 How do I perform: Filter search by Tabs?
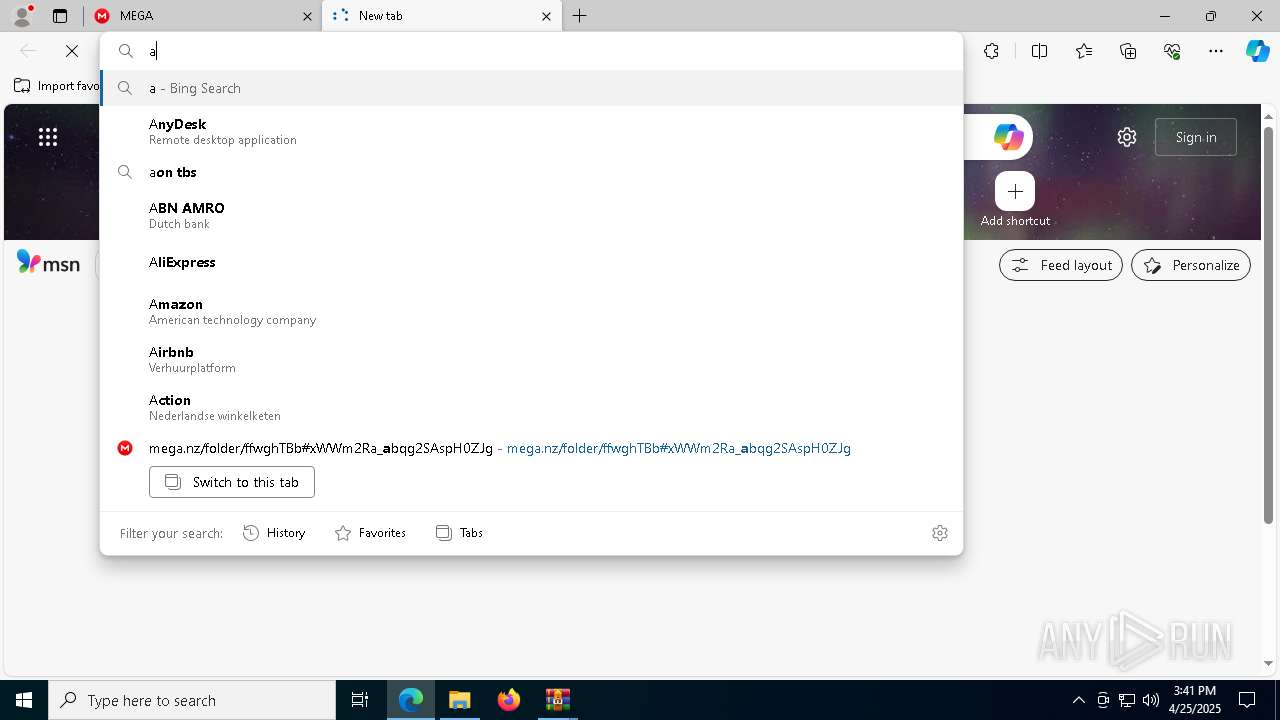(460, 533)
